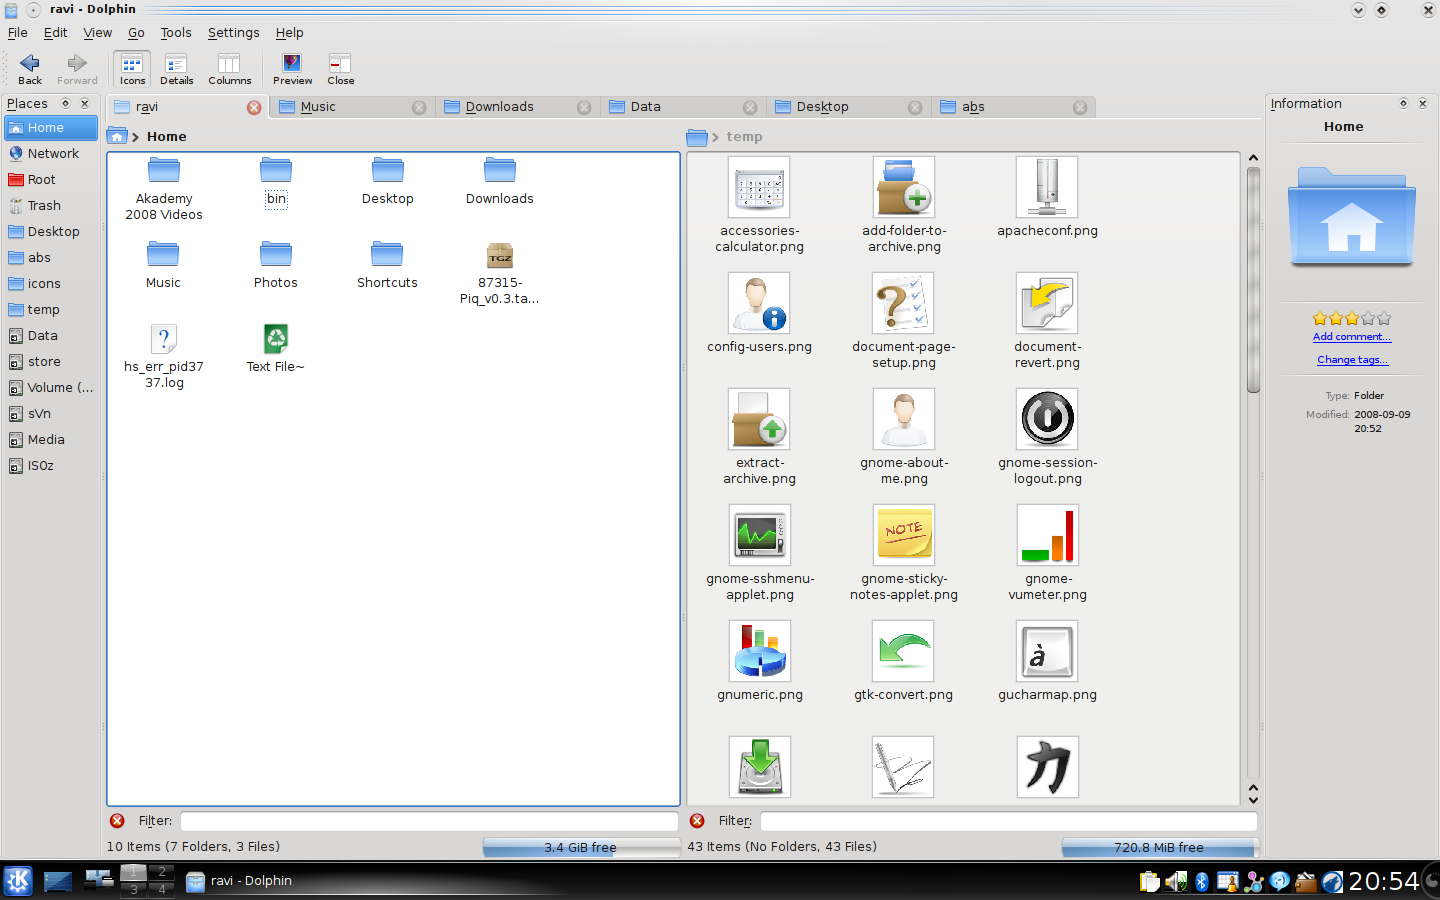Select ISOz volume in Places

[x=51, y=466]
